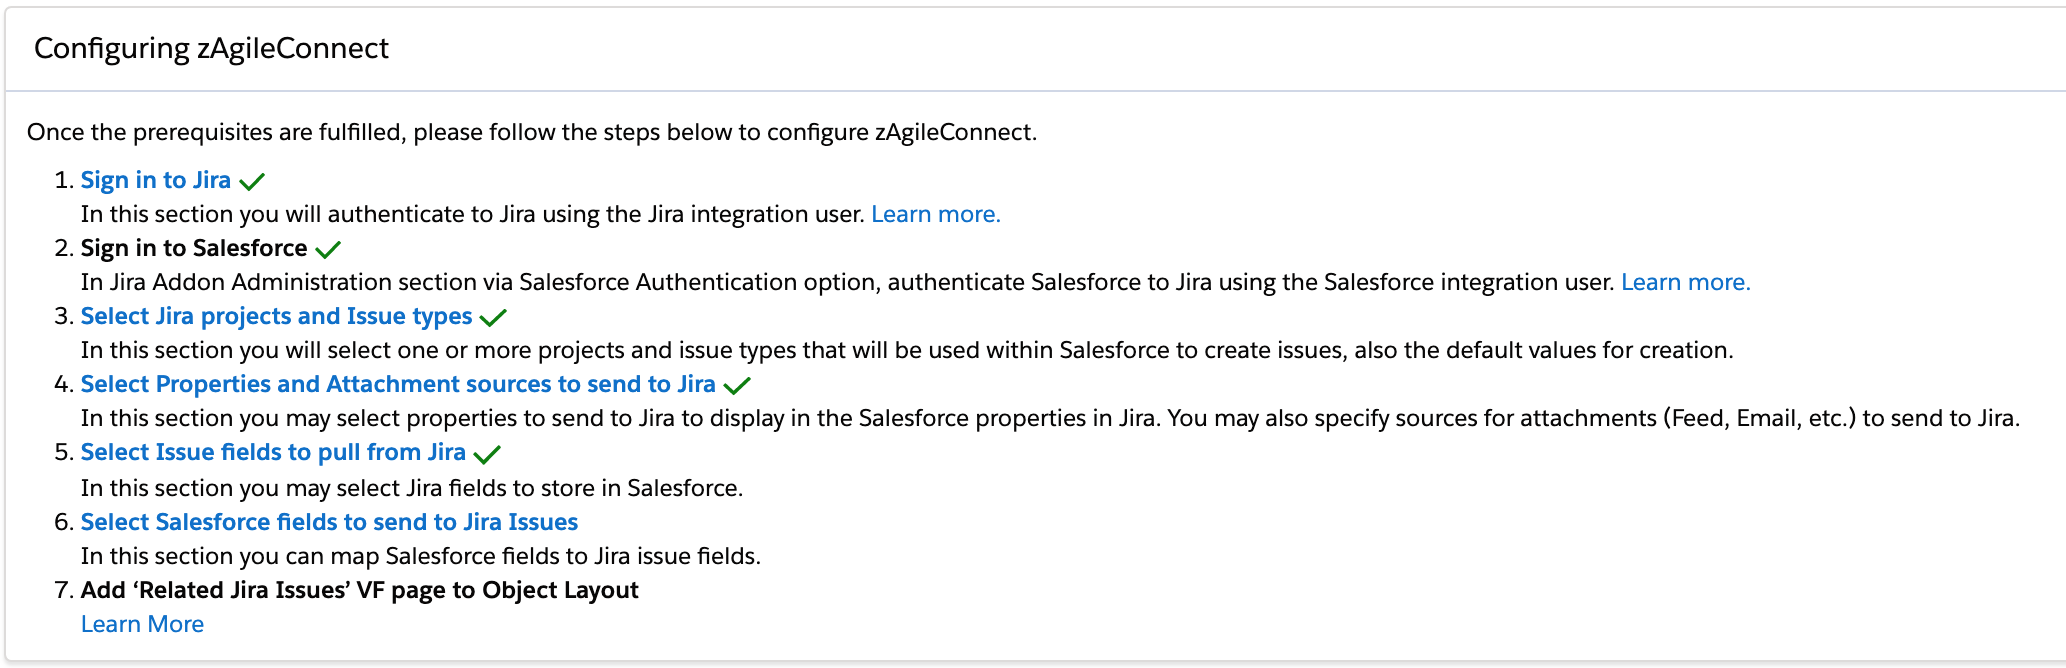Image resolution: width=2066 pixels, height=668 pixels.
Task: Click the Configuring zAgileConnect panel title
Action: [211, 48]
